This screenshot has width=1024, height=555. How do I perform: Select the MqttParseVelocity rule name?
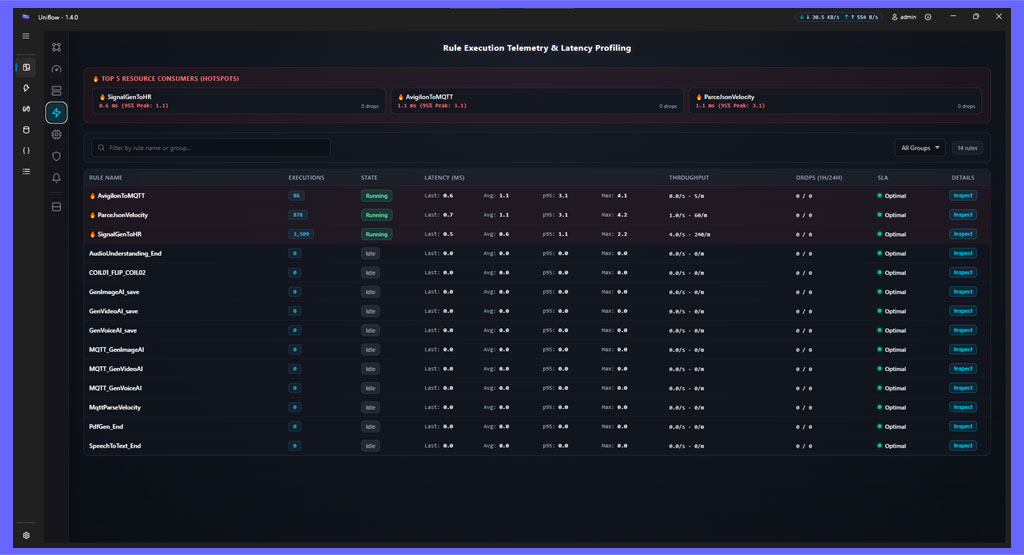coord(115,407)
